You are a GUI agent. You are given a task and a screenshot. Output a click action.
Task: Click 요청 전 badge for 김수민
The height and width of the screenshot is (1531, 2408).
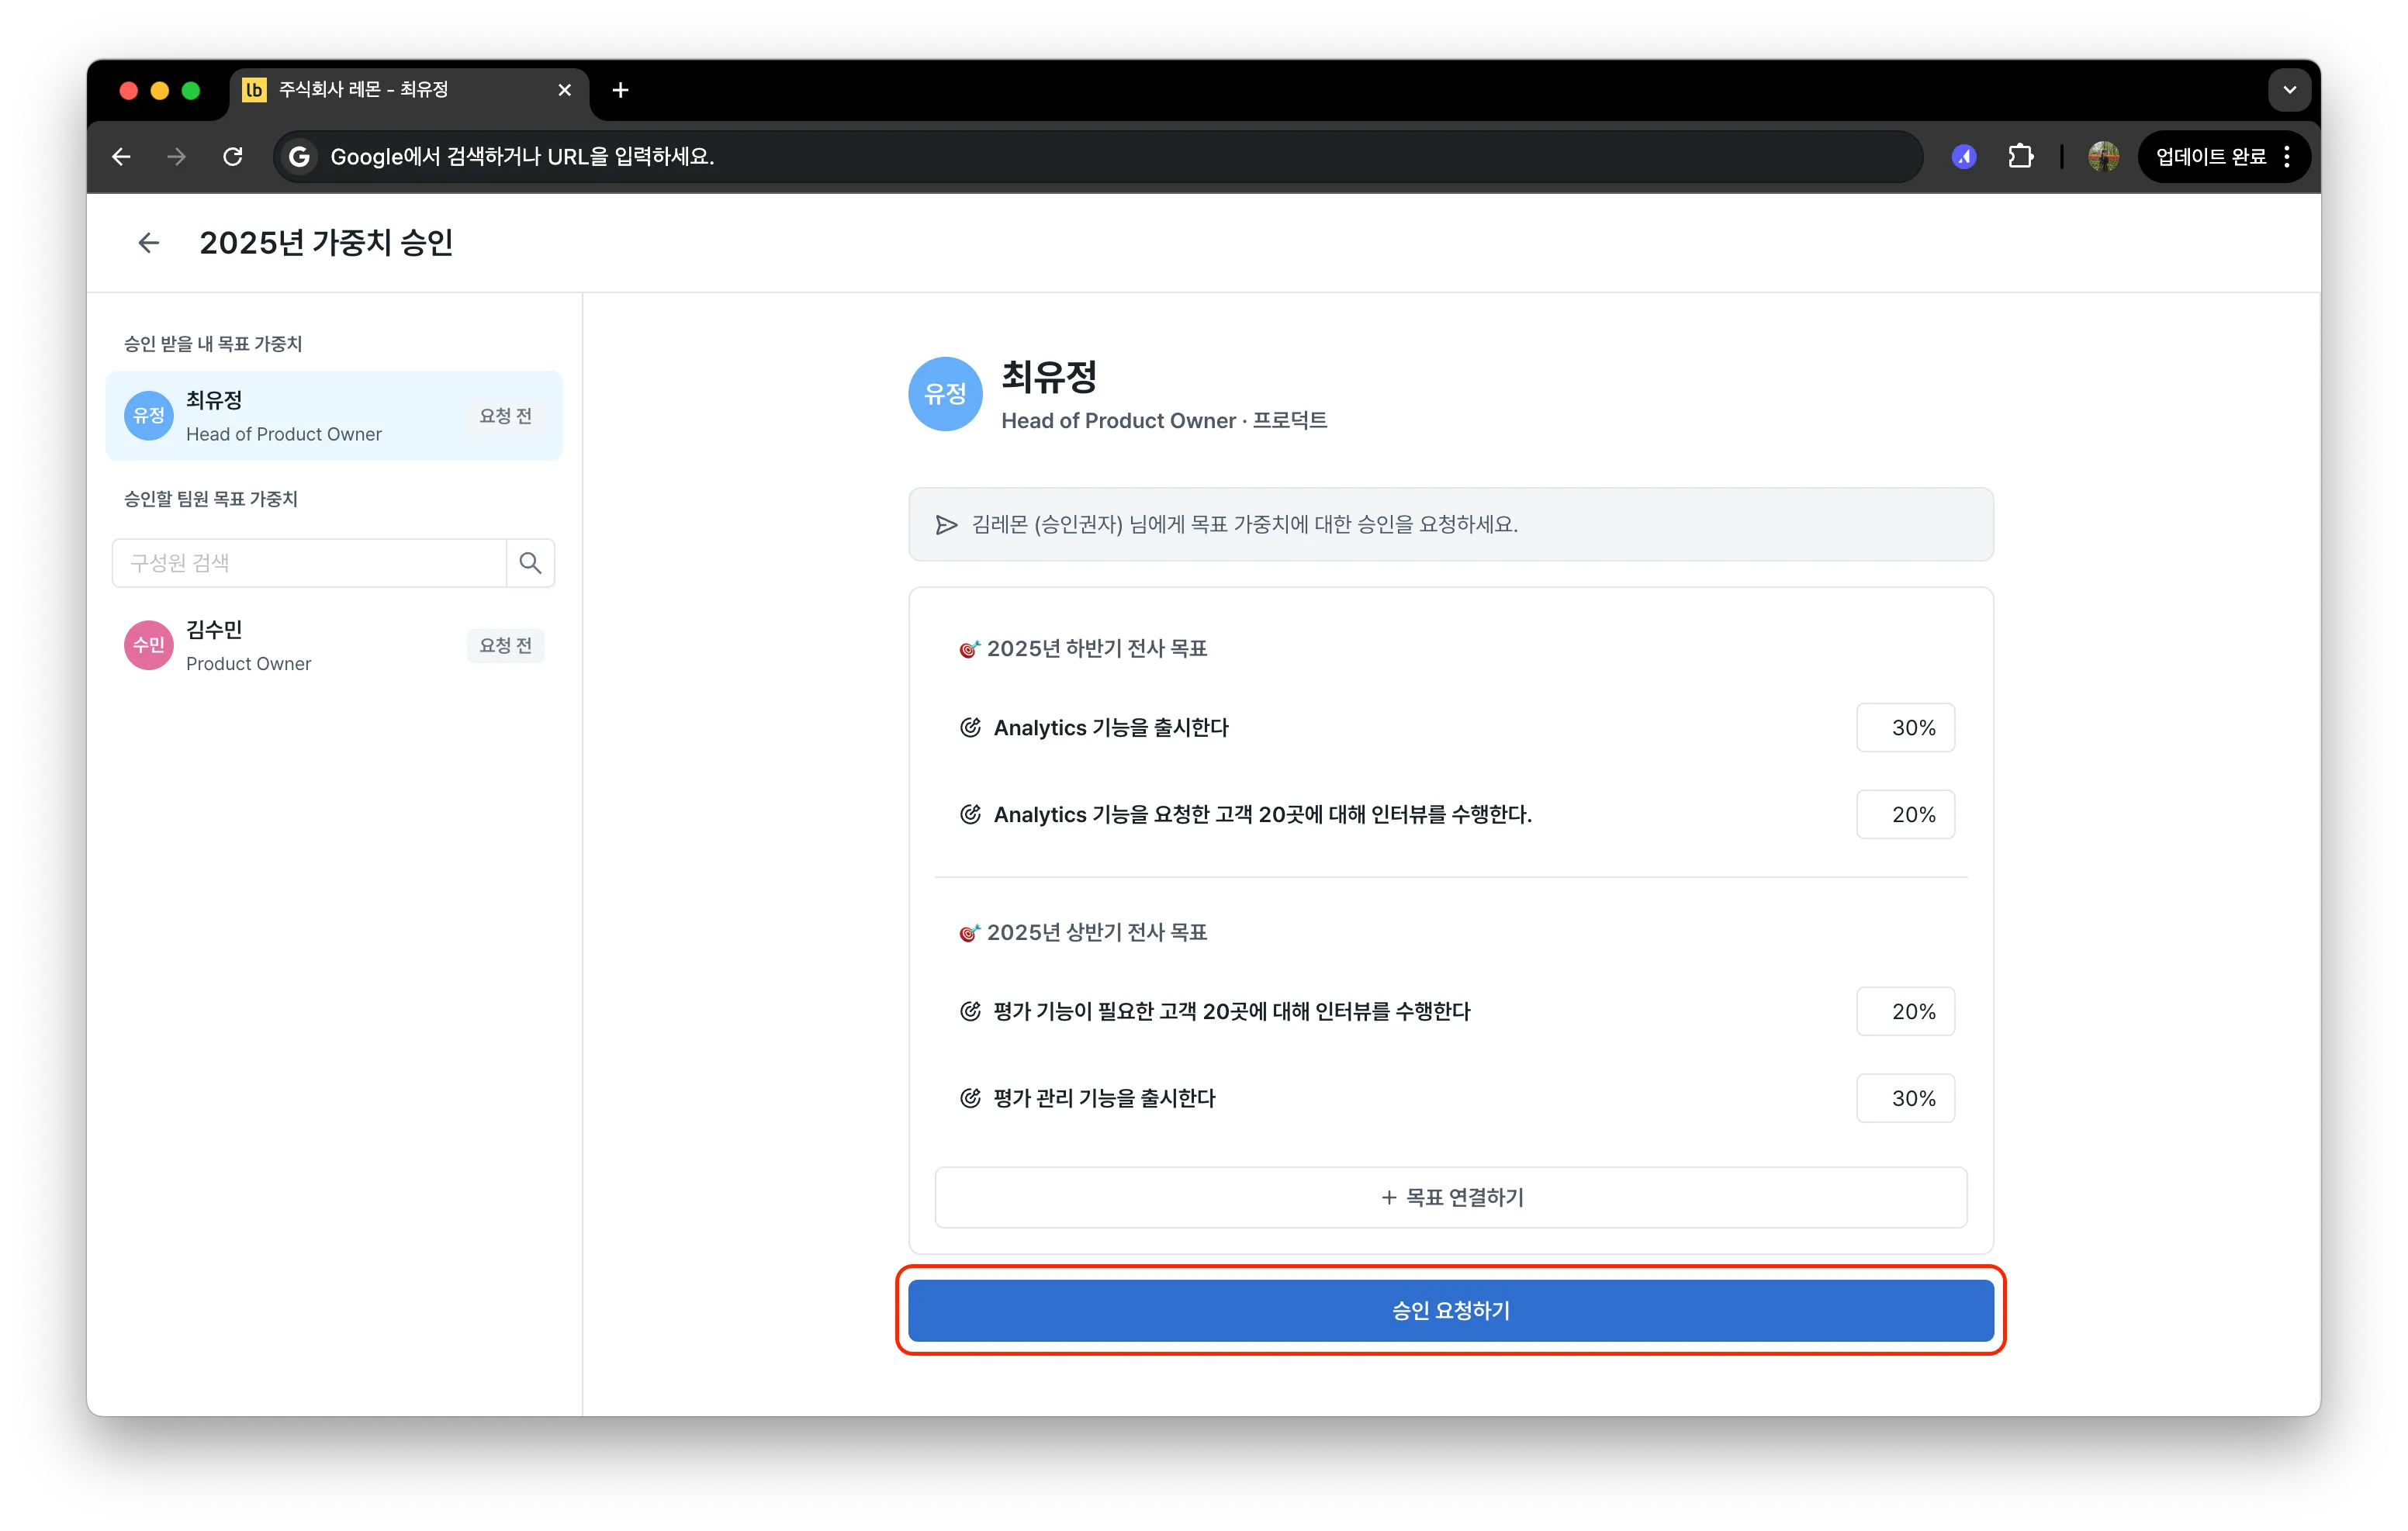point(505,645)
